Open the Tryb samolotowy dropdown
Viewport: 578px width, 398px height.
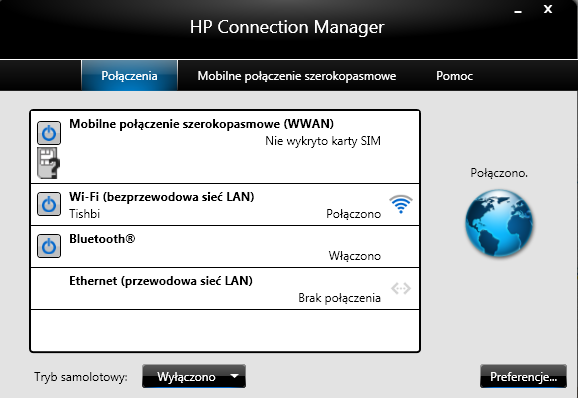click(x=194, y=376)
